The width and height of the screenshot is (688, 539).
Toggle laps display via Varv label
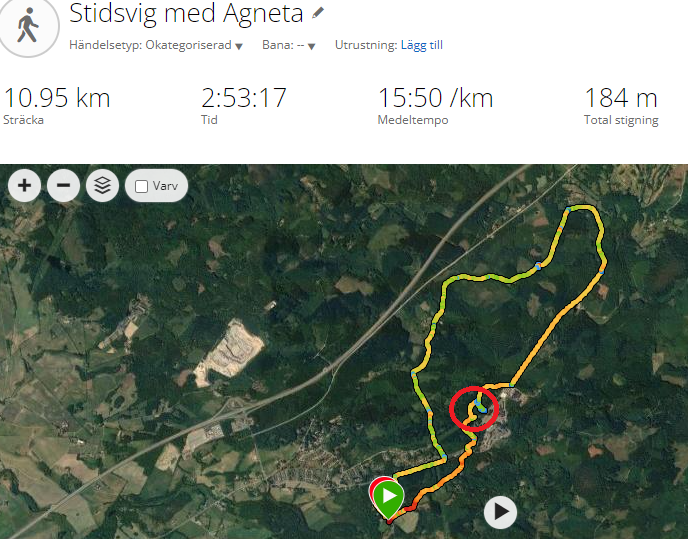[x=165, y=186]
